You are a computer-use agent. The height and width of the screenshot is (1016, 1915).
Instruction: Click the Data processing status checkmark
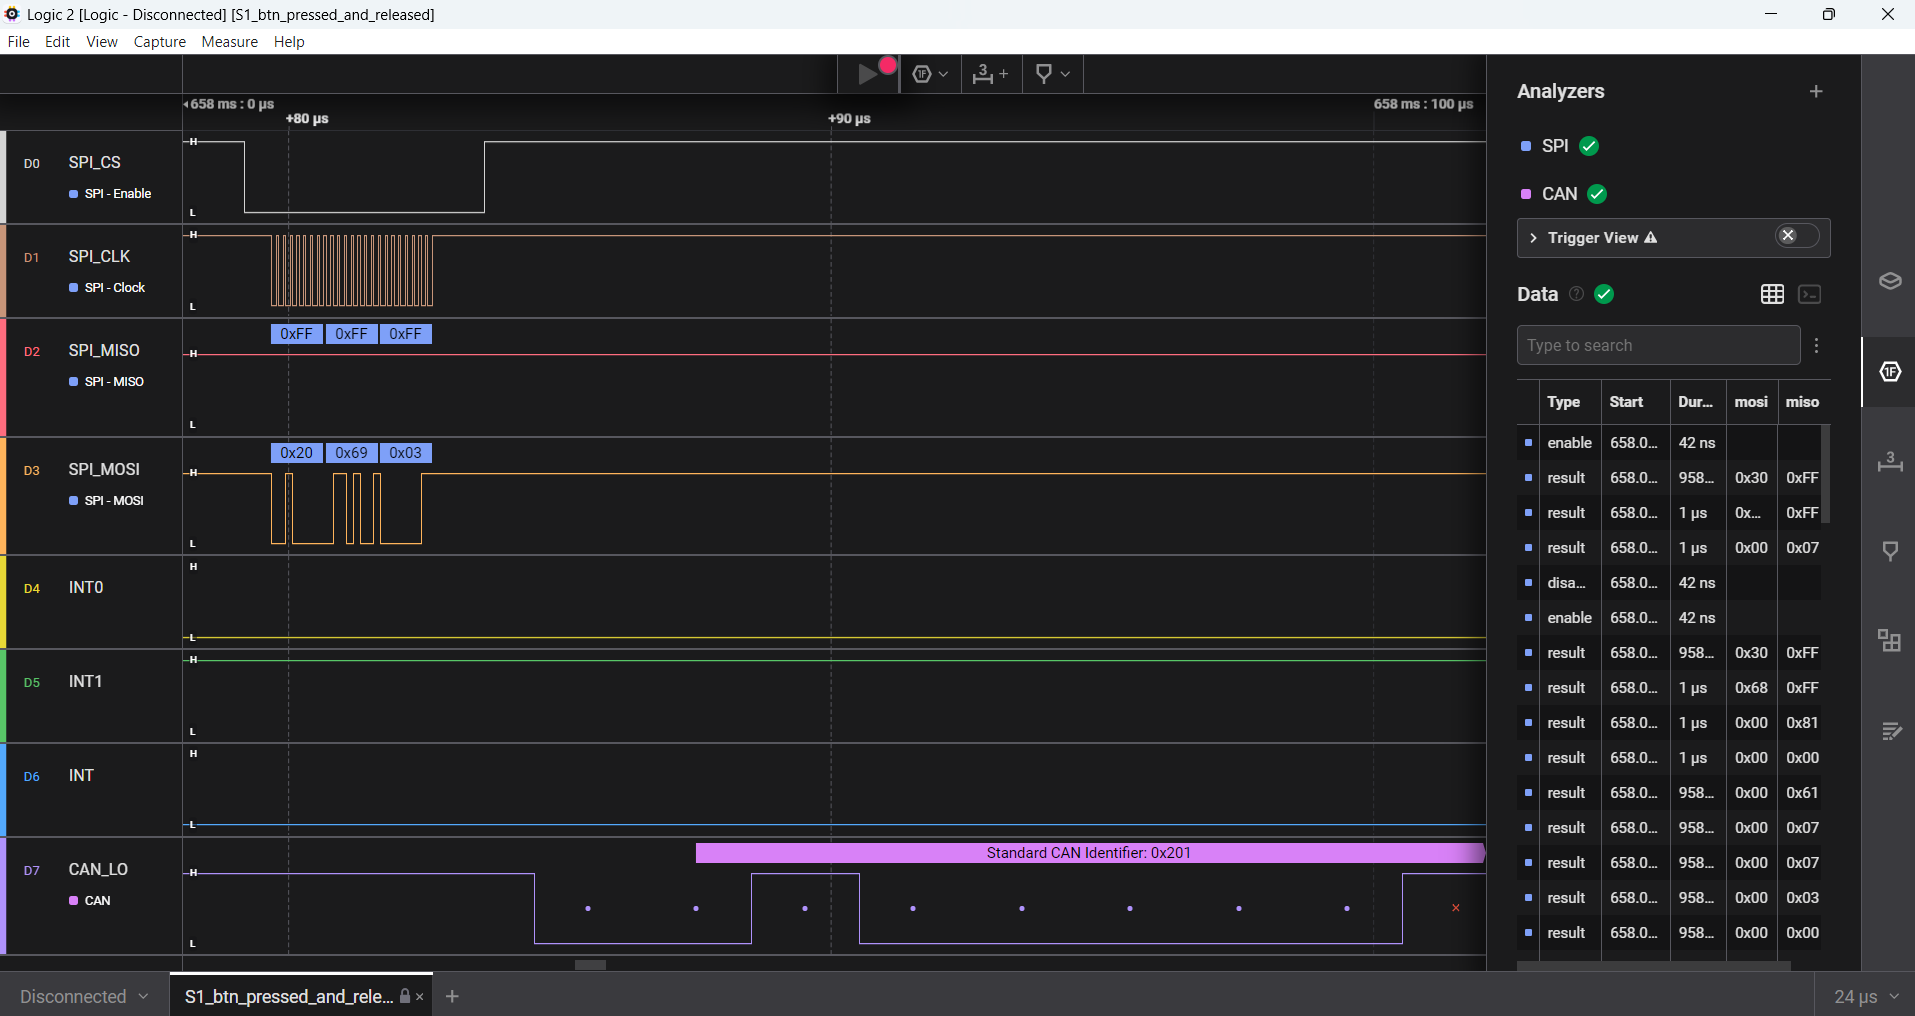1604,294
